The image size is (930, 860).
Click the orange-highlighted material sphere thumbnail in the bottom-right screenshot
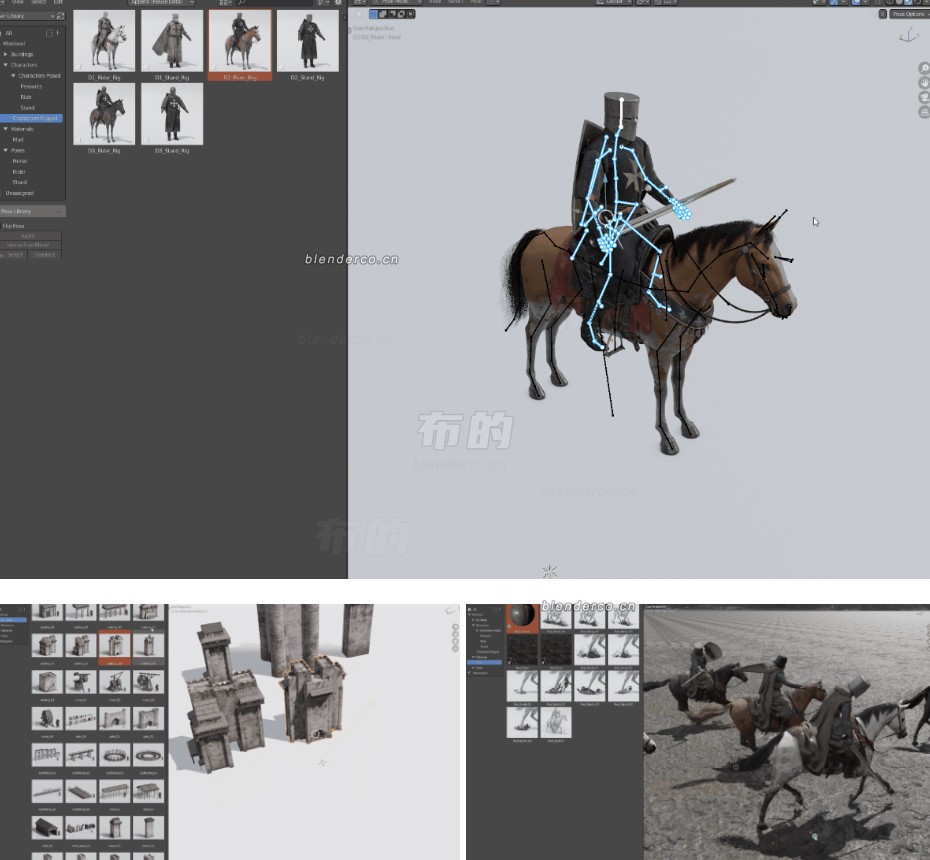click(x=523, y=619)
